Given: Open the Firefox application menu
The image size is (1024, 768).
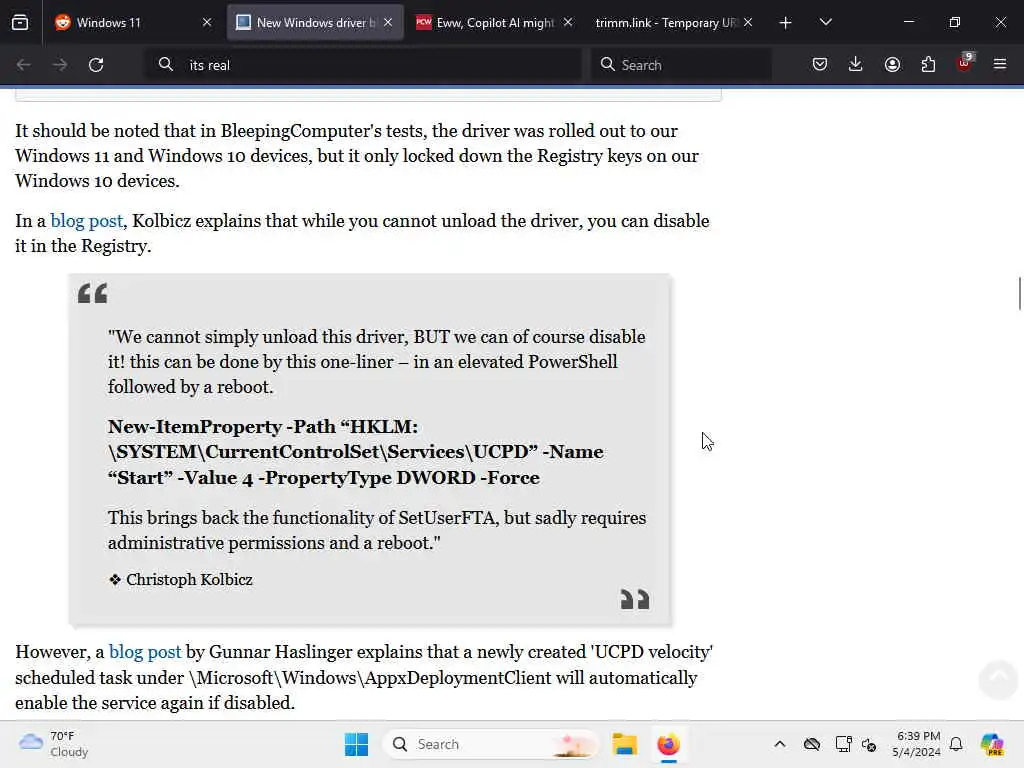Looking at the screenshot, I should point(1000,65).
